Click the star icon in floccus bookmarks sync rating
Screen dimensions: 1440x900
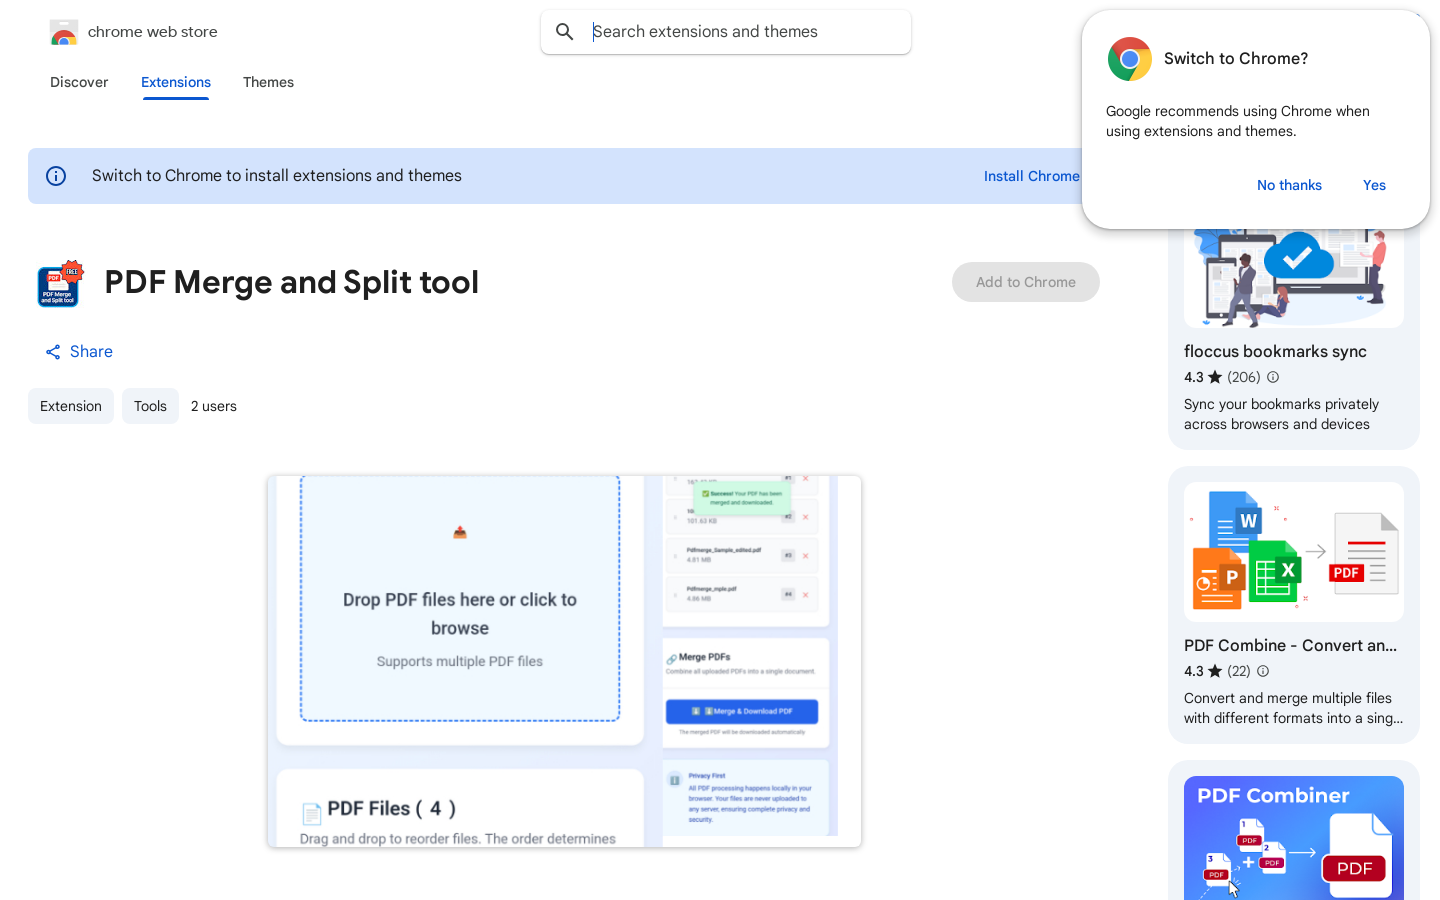pyautogui.click(x=1215, y=377)
